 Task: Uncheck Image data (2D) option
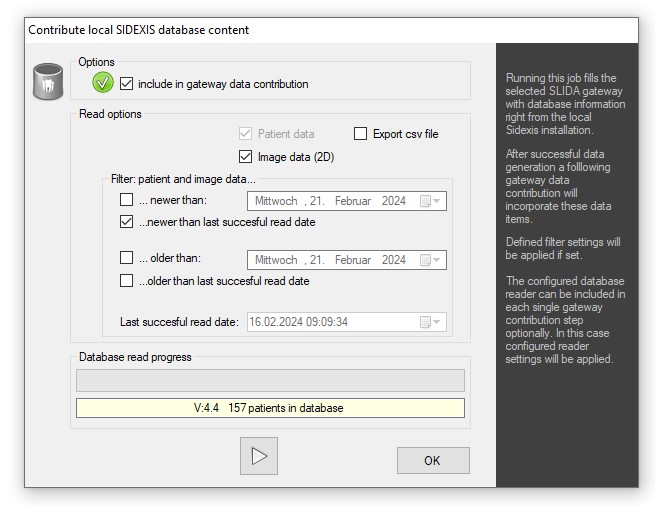coord(246,156)
